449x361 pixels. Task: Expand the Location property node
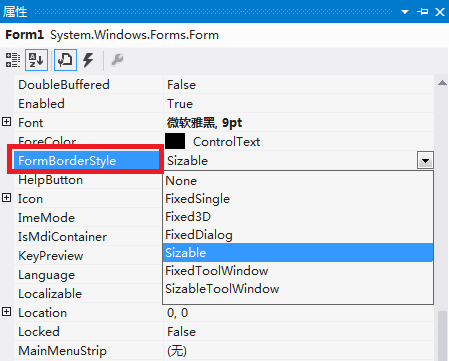(x=7, y=312)
